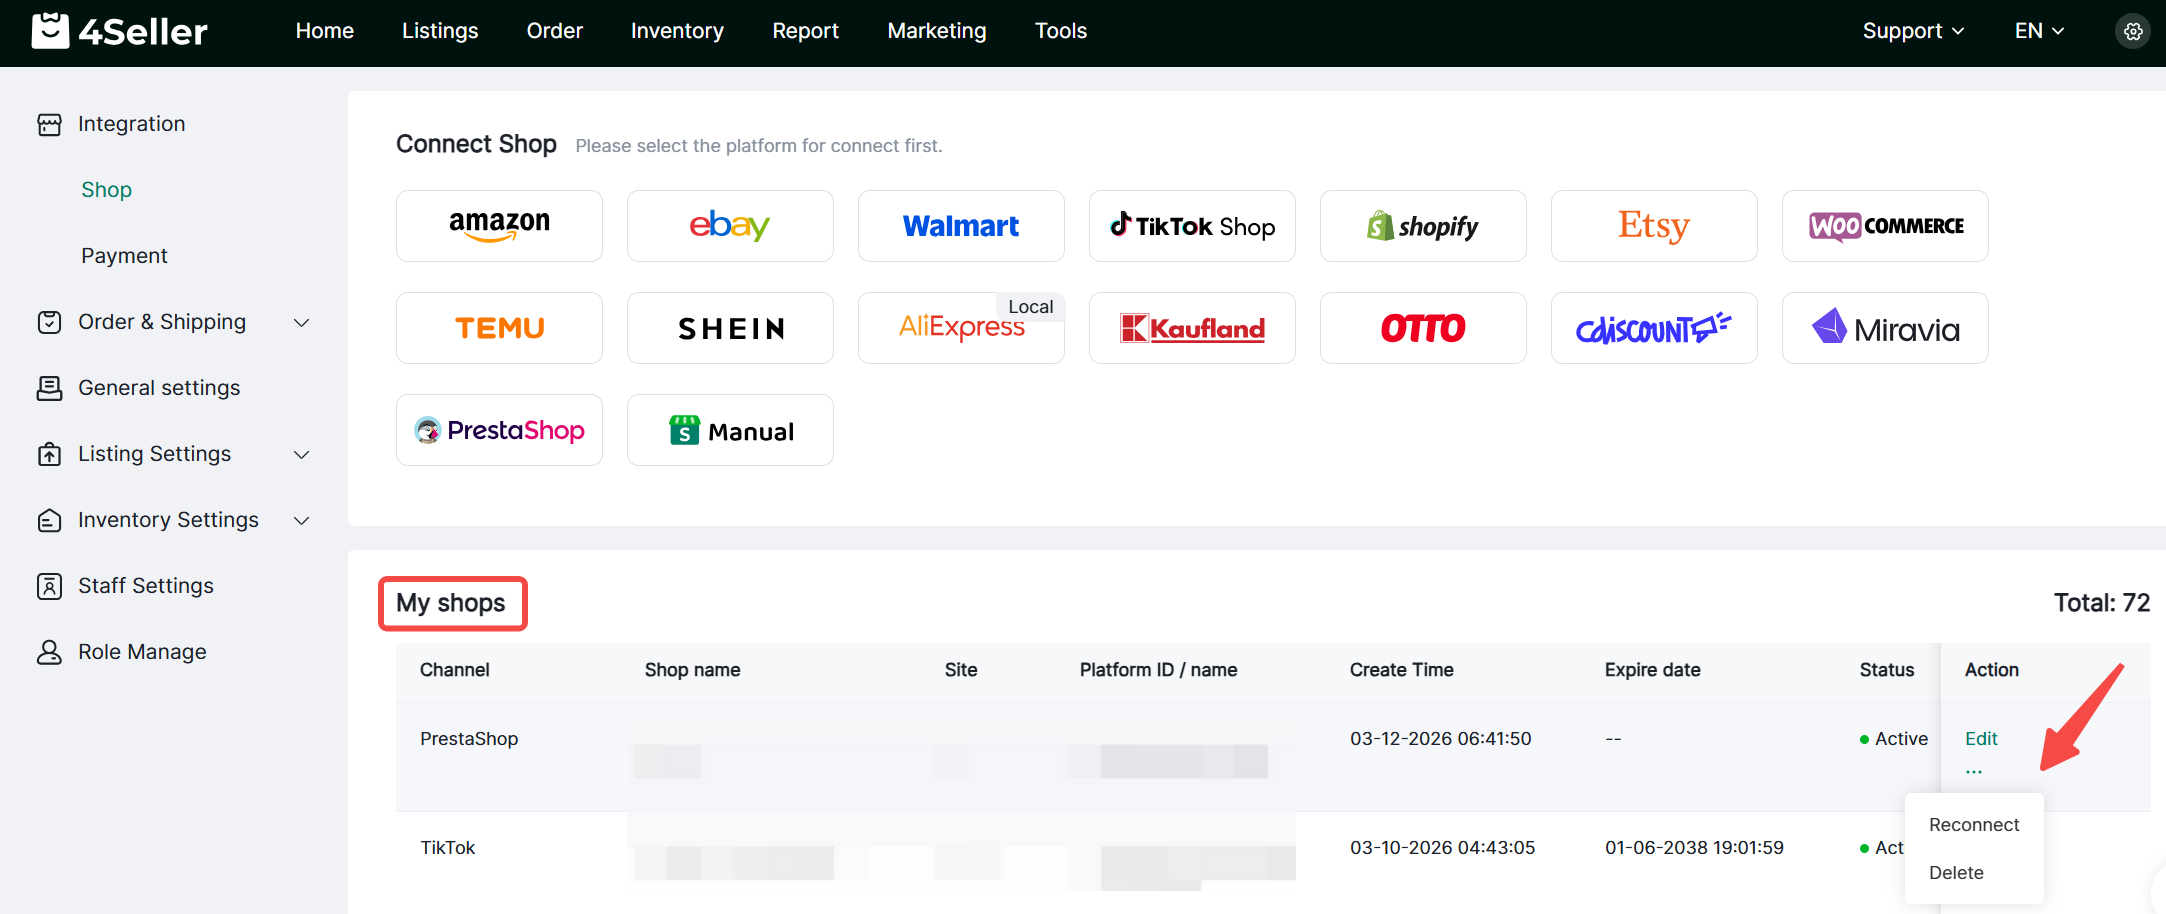Pick the WooCommerce platform tile

(1885, 226)
